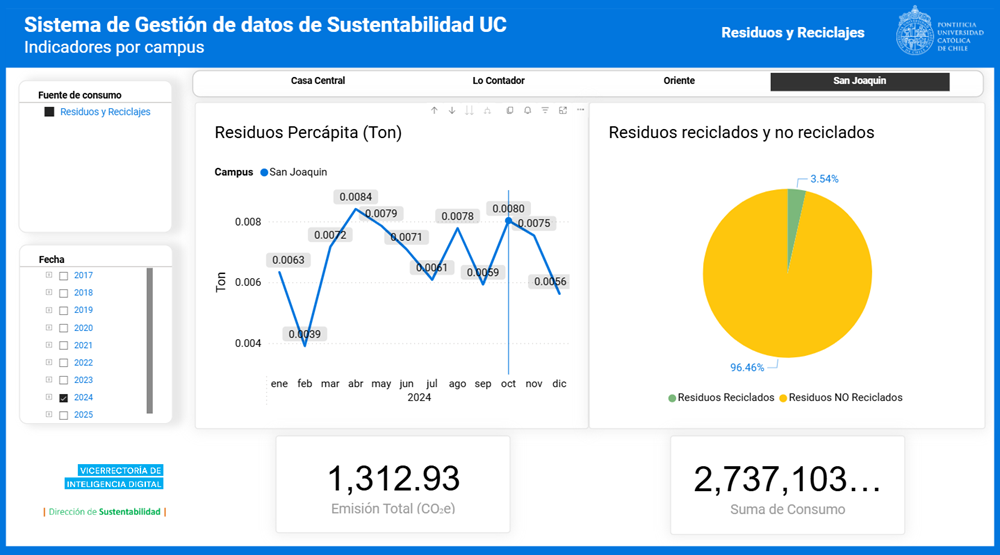Click the copy visual icon
The width and height of the screenshot is (1000, 555).
pyautogui.click(x=510, y=111)
